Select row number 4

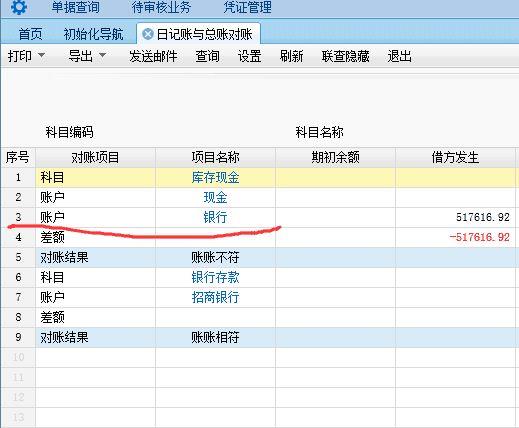pos(18,237)
